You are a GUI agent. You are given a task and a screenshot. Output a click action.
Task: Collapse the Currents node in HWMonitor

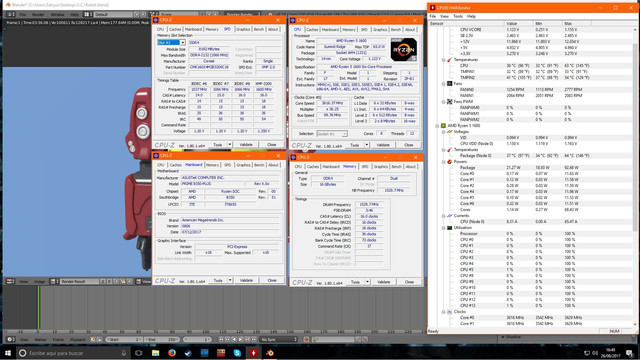click(x=443, y=216)
